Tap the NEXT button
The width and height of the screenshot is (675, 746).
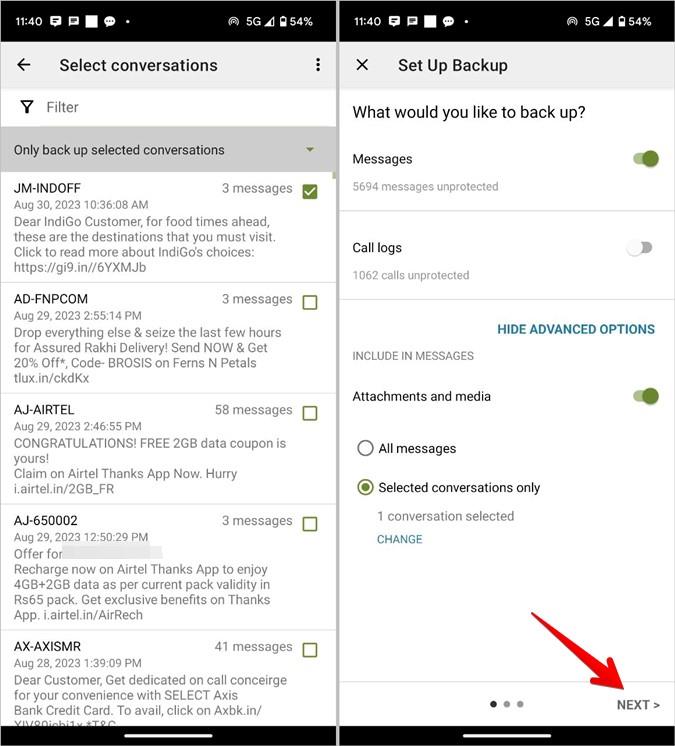click(x=638, y=705)
